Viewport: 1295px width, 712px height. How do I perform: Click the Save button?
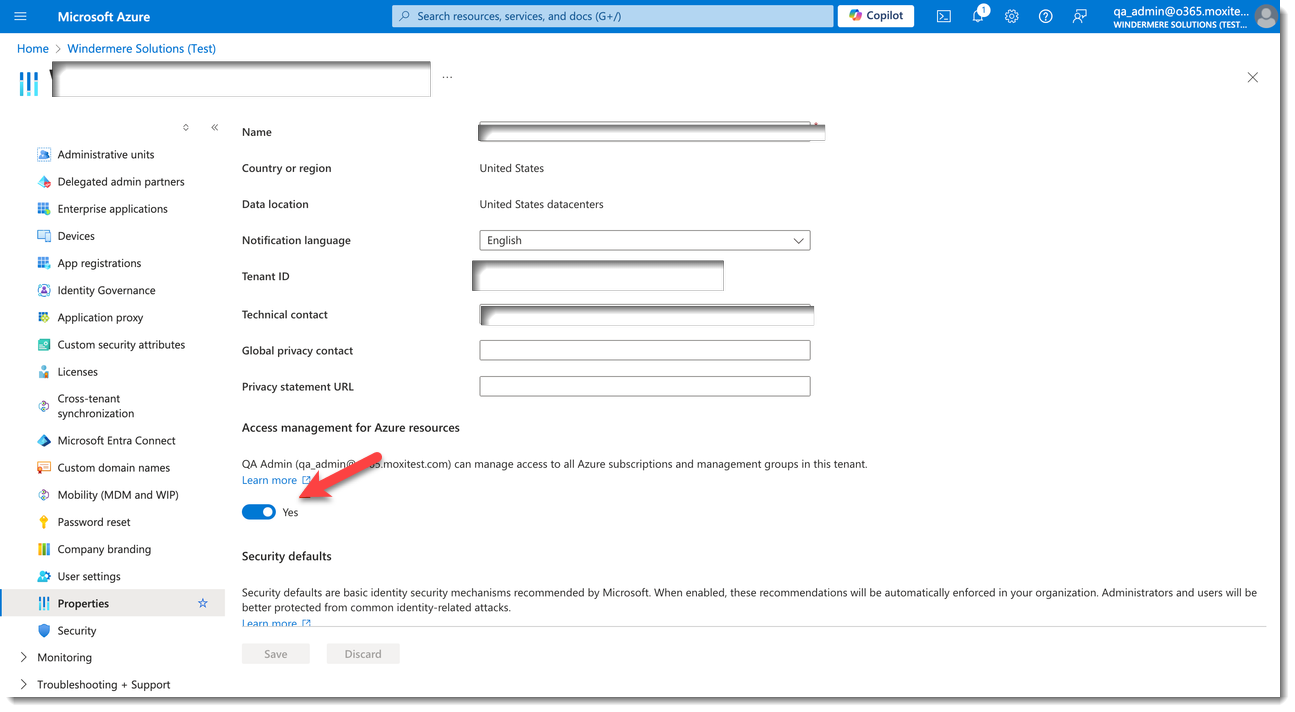tap(276, 654)
